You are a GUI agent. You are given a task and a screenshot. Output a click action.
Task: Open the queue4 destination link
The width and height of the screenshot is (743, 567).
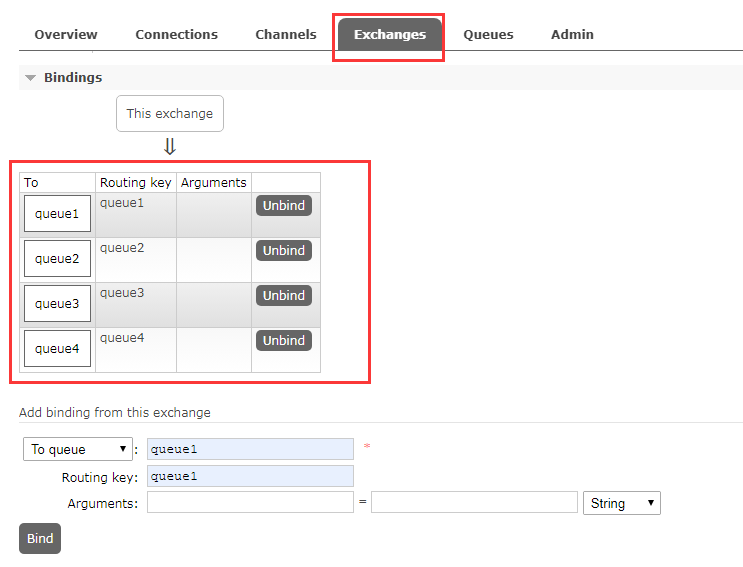point(57,349)
